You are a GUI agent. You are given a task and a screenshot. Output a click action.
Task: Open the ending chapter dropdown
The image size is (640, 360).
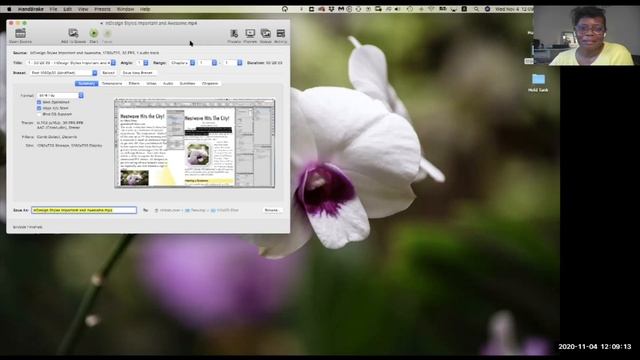[x=233, y=63]
